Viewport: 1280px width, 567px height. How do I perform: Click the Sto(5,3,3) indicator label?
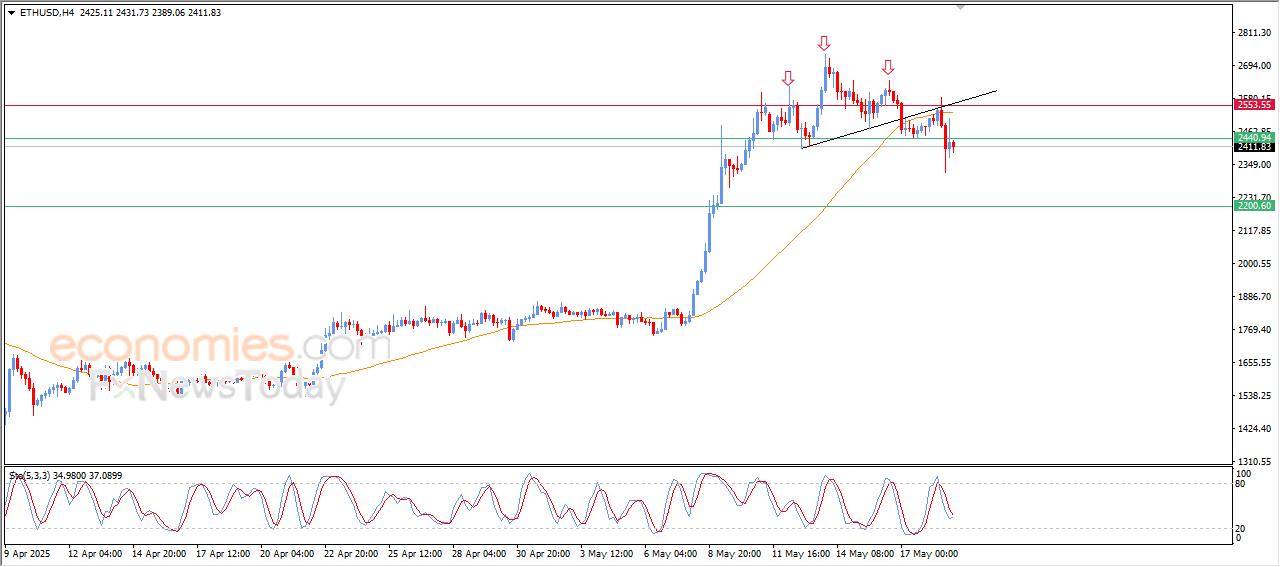tap(29, 476)
